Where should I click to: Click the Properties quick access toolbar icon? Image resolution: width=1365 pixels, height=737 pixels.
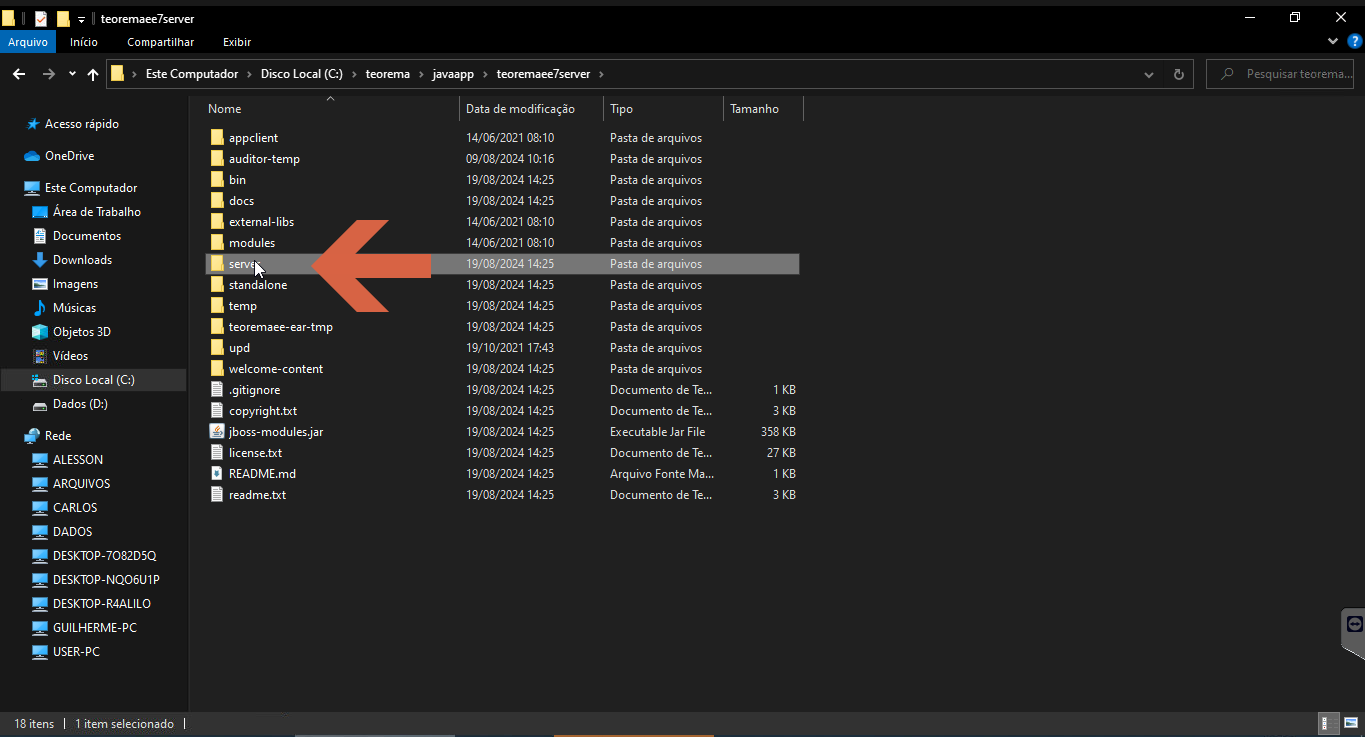point(41,18)
